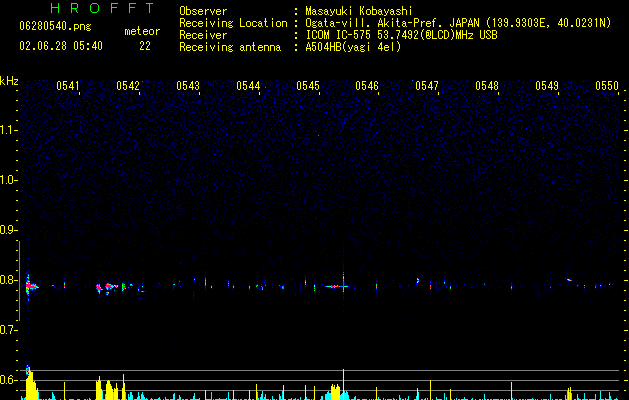The image size is (629, 400).
Task: Select the filename 06280540.png
Action: click(x=55, y=26)
